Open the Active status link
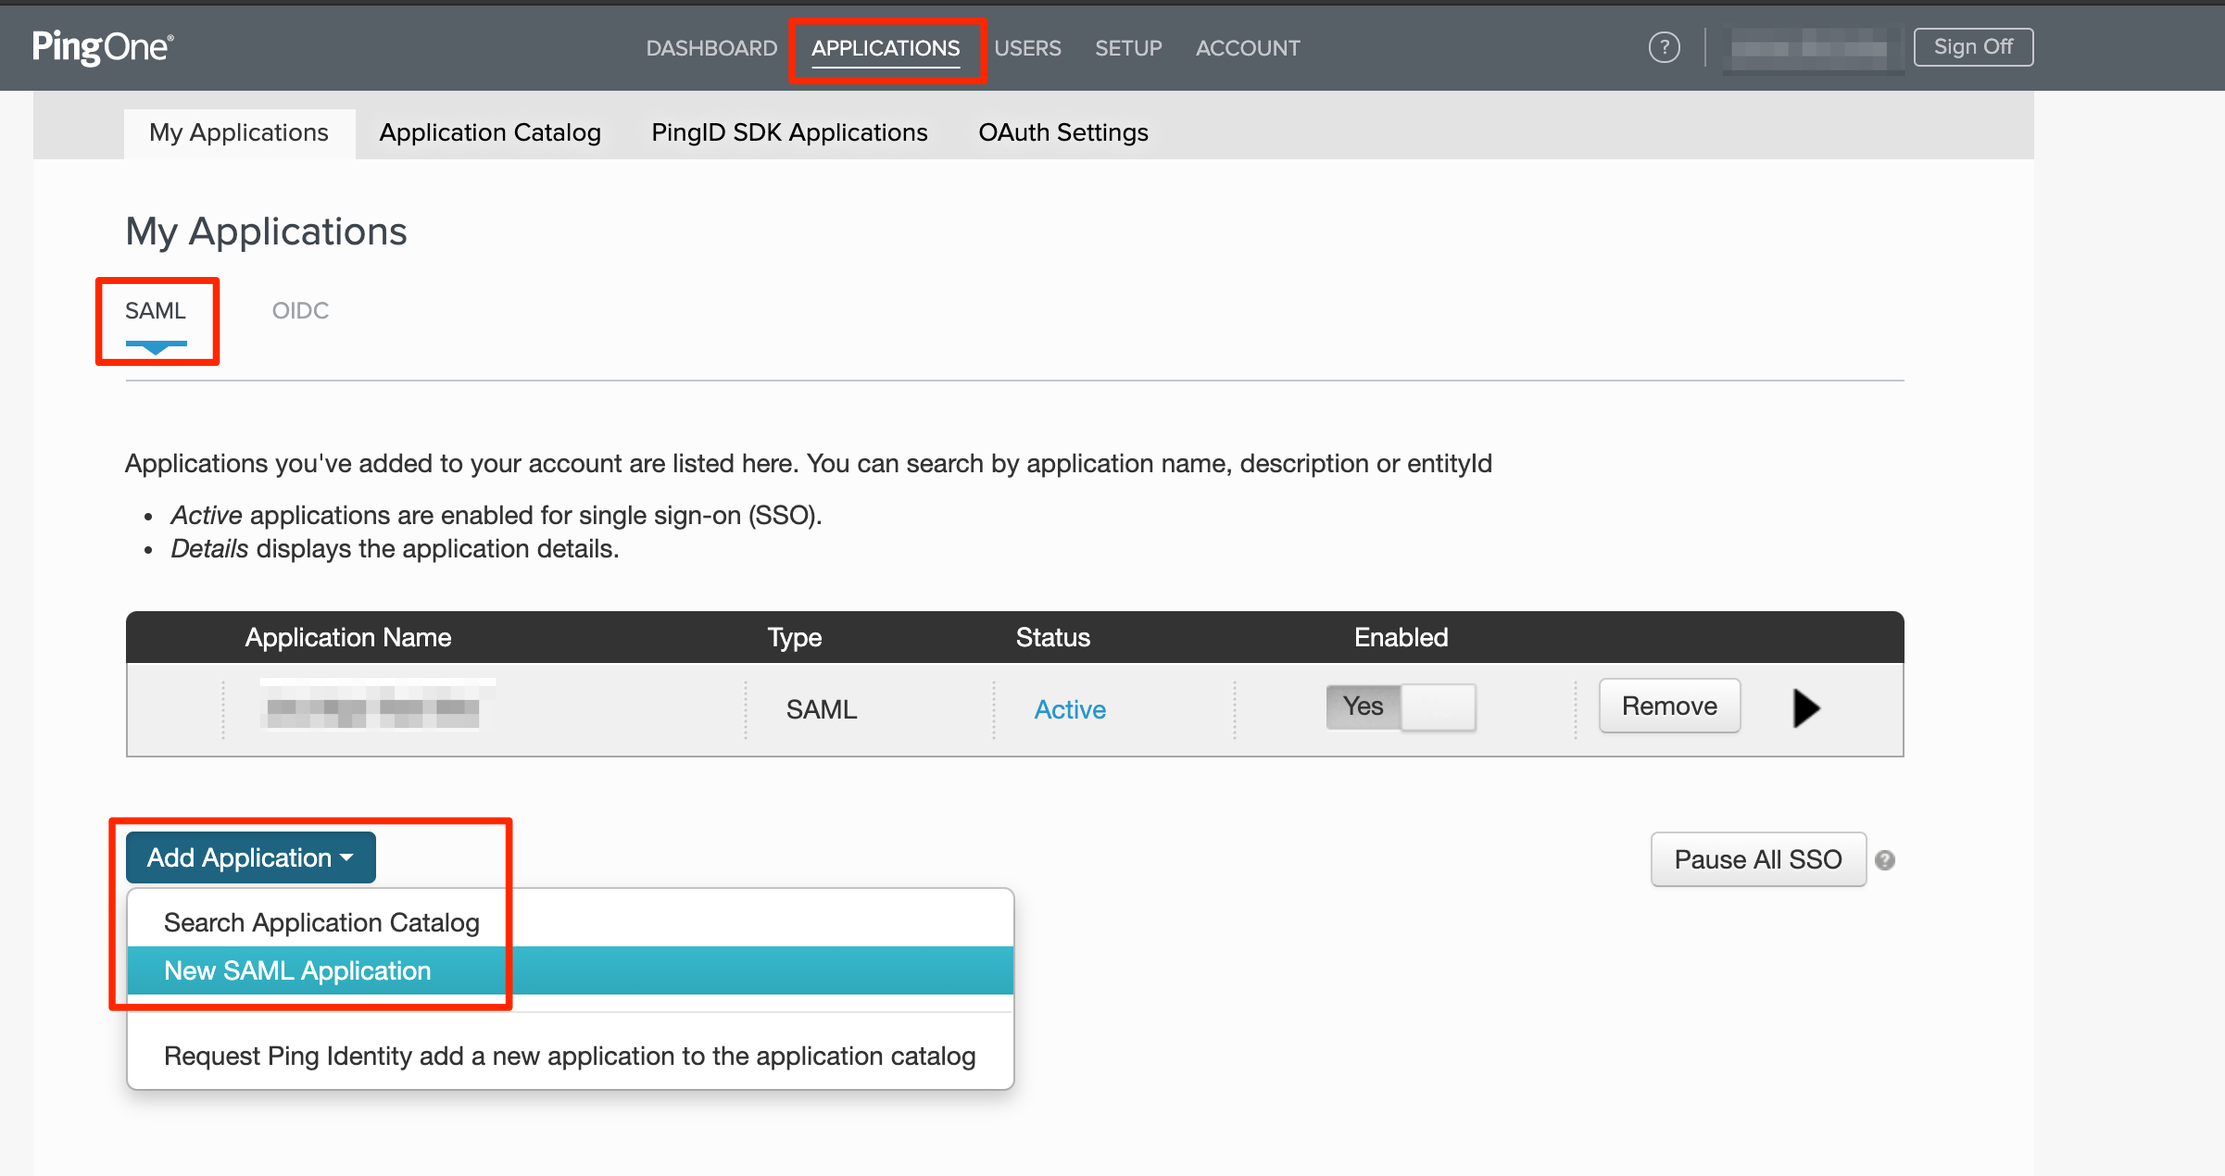Screen dimensions: 2225x1176 pyautogui.click(x=1070, y=709)
